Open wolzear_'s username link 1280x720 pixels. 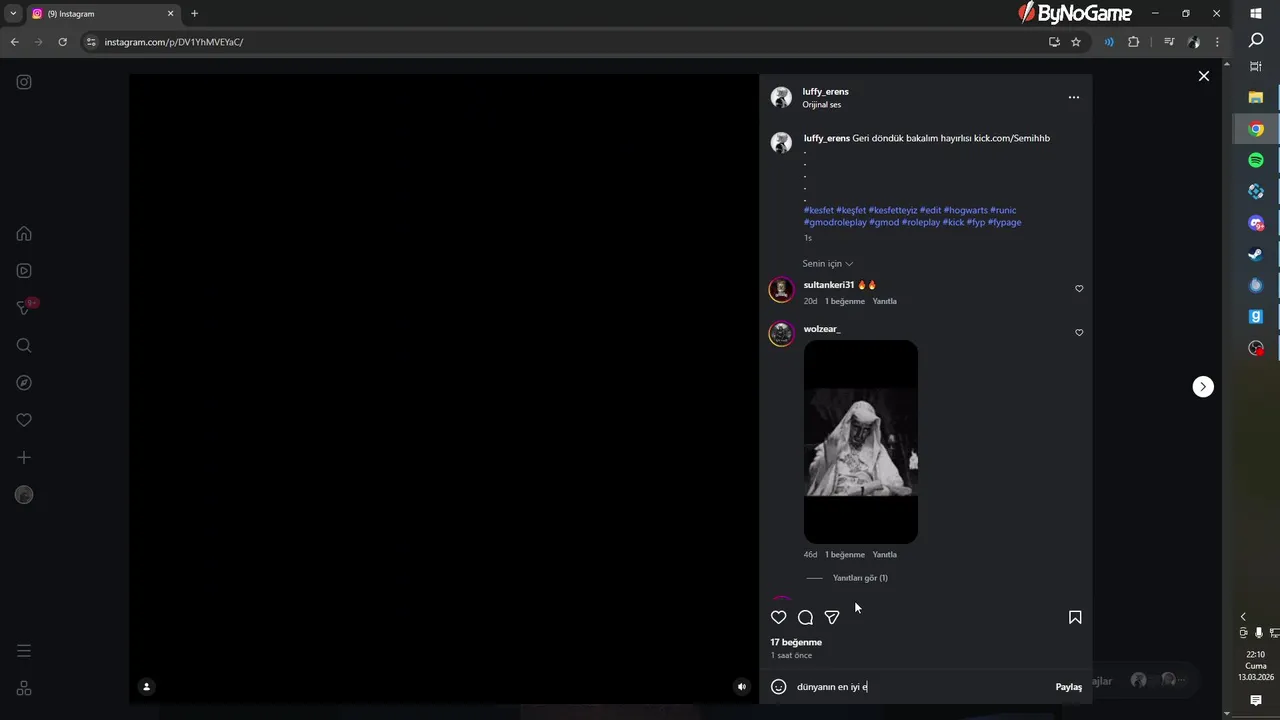822,329
